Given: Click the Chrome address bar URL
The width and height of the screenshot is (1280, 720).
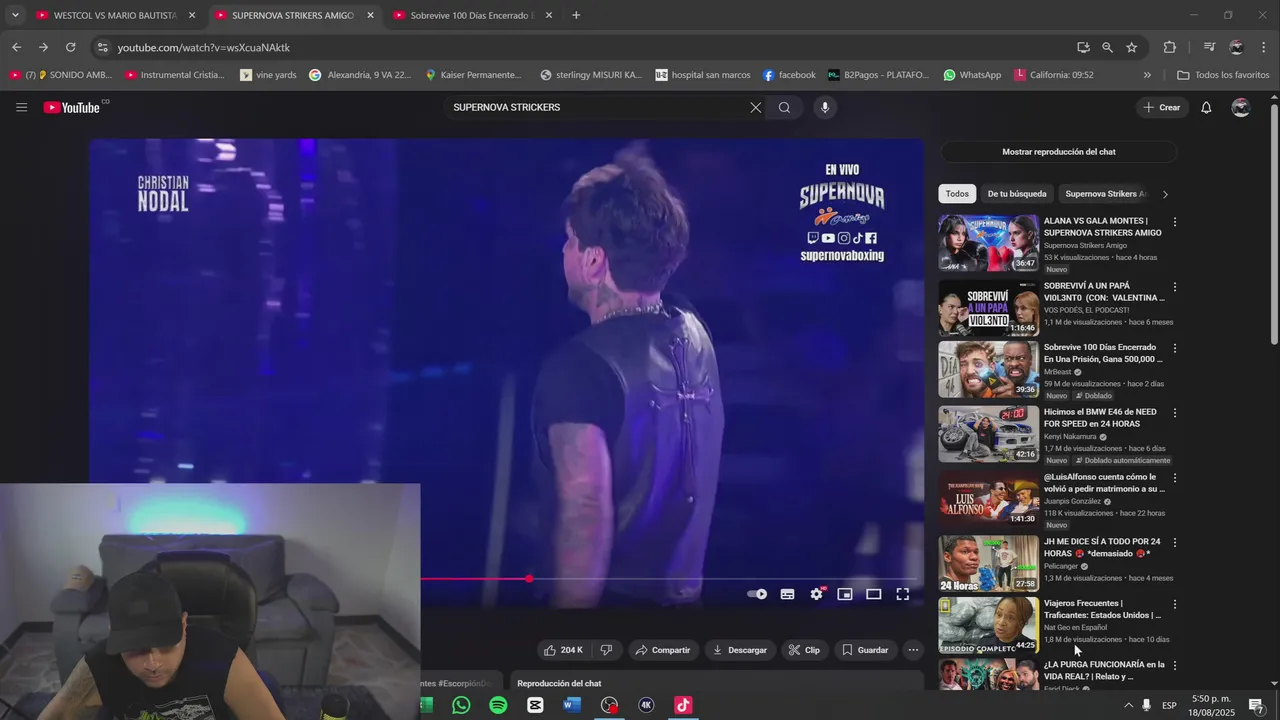Looking at the screenshot, I should point(203,47).
